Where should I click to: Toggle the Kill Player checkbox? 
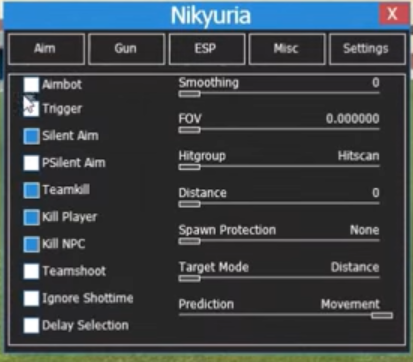click(31, 217)
